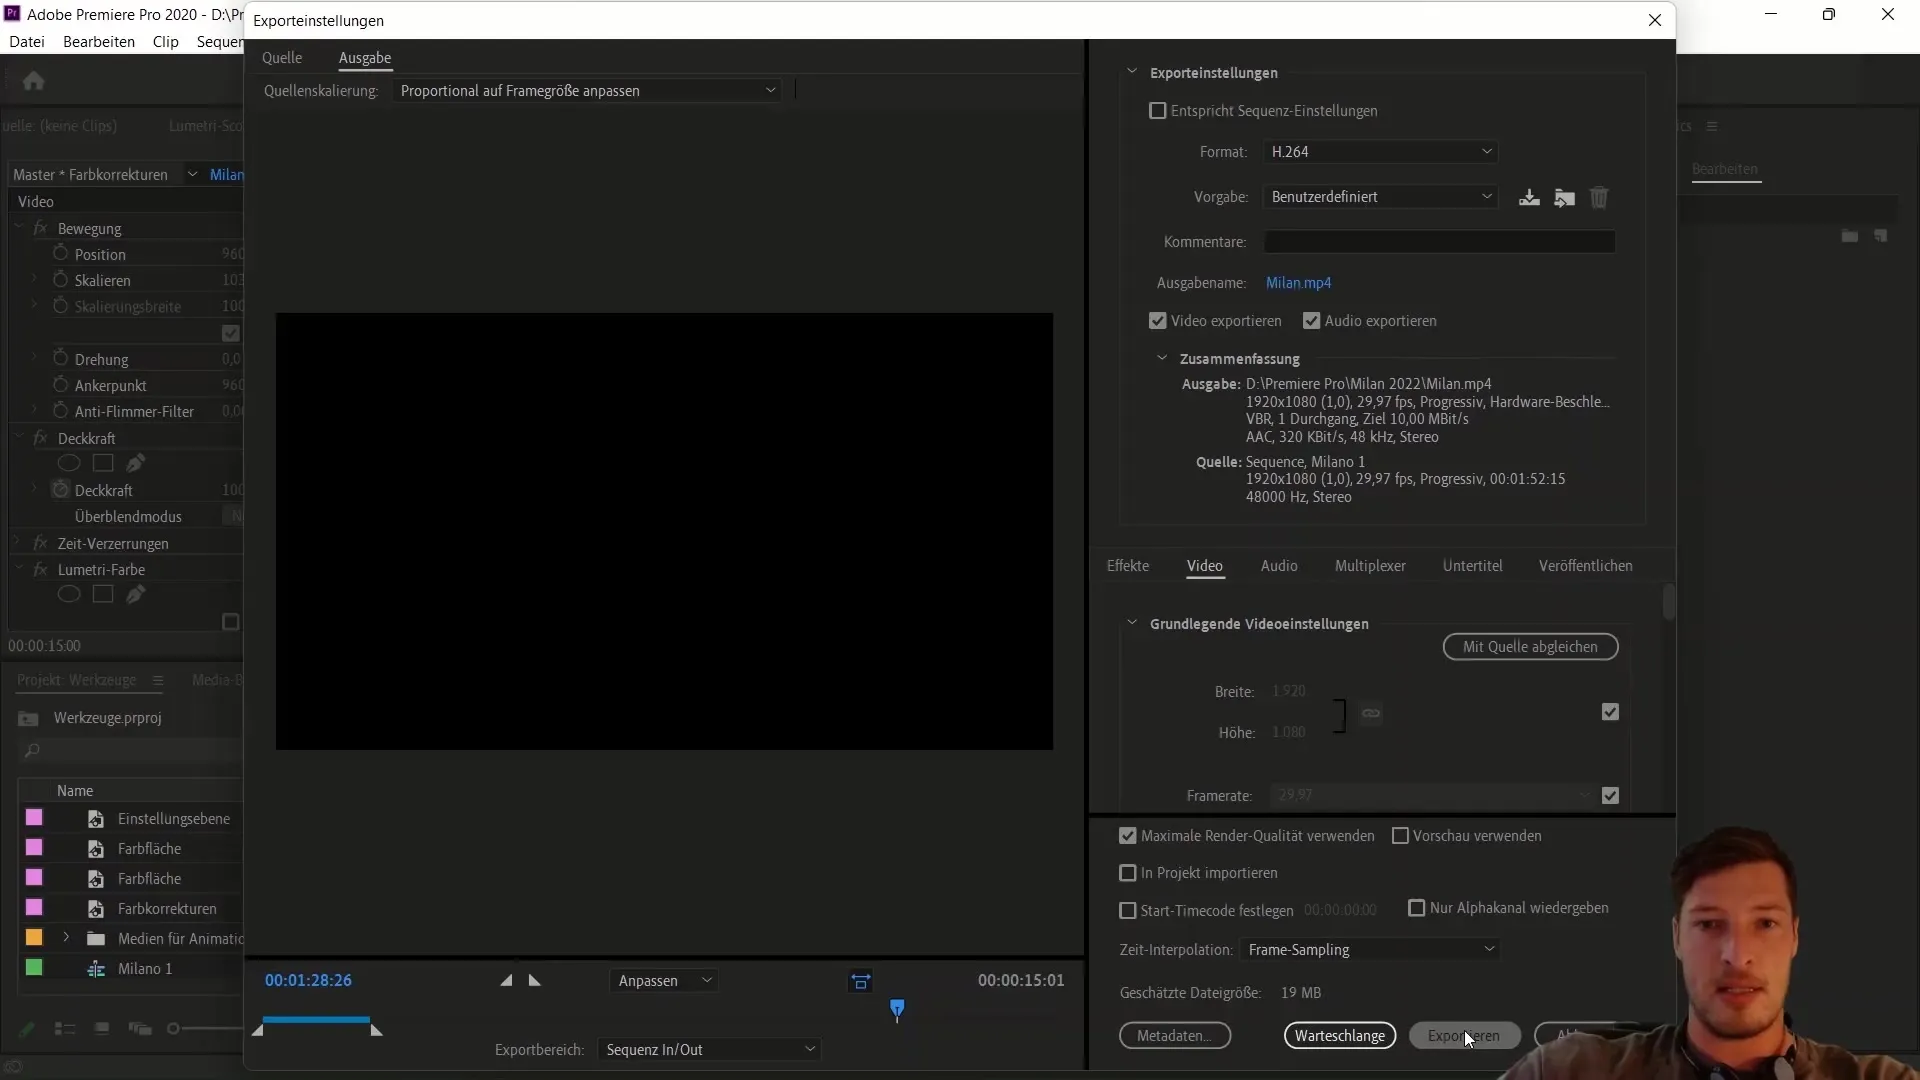Click the Milano 1 sequence icon
This screenshot has height=1080, width=1920.
click(96, 969)
